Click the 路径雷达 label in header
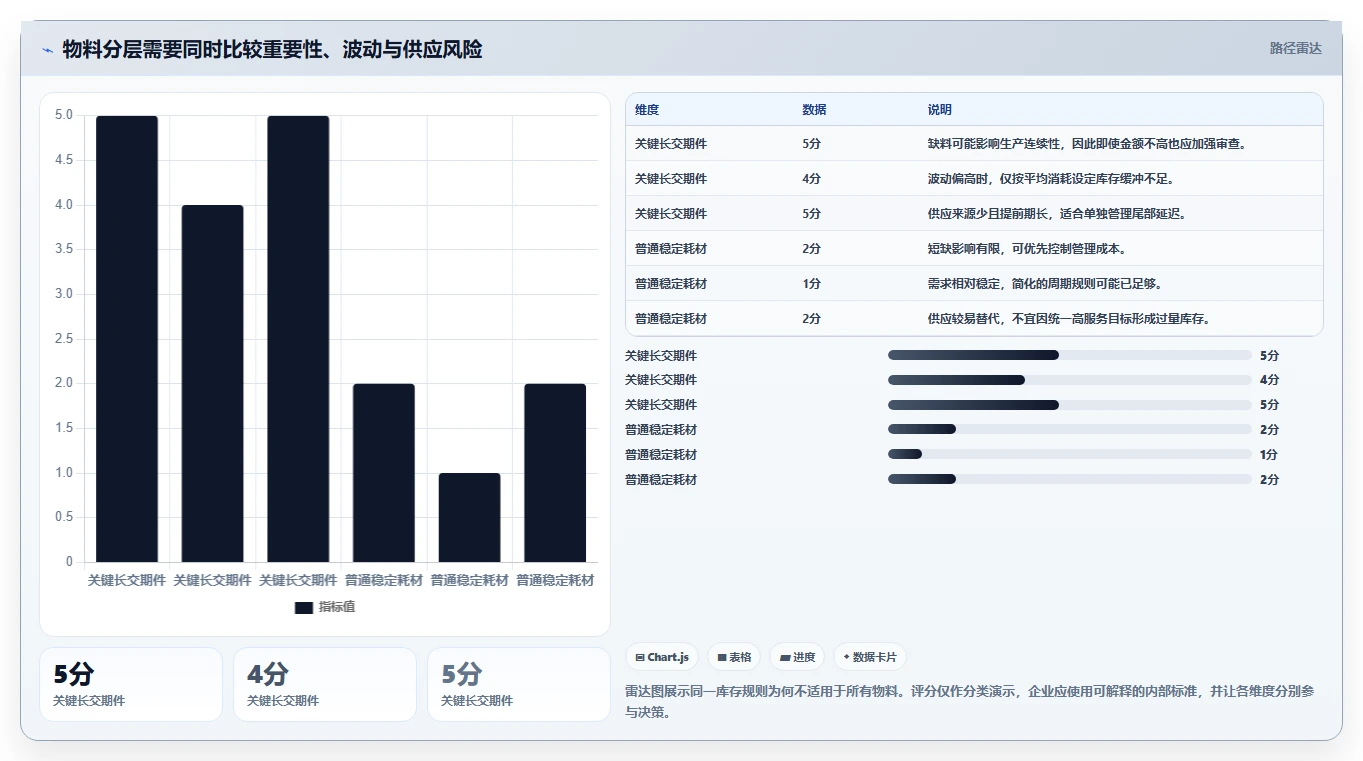 pyautogui.click(x=1296, y=48)
